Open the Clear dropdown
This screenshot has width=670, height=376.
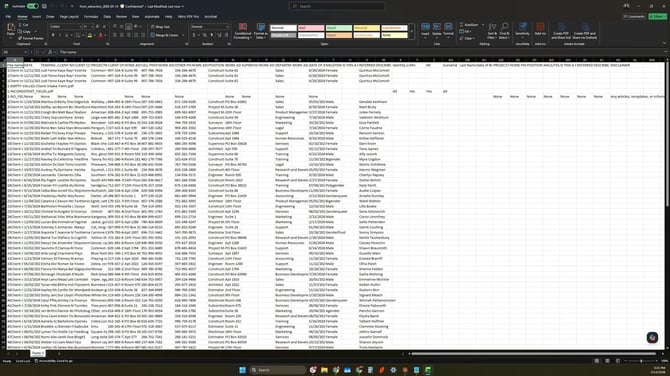pos(467,38)
